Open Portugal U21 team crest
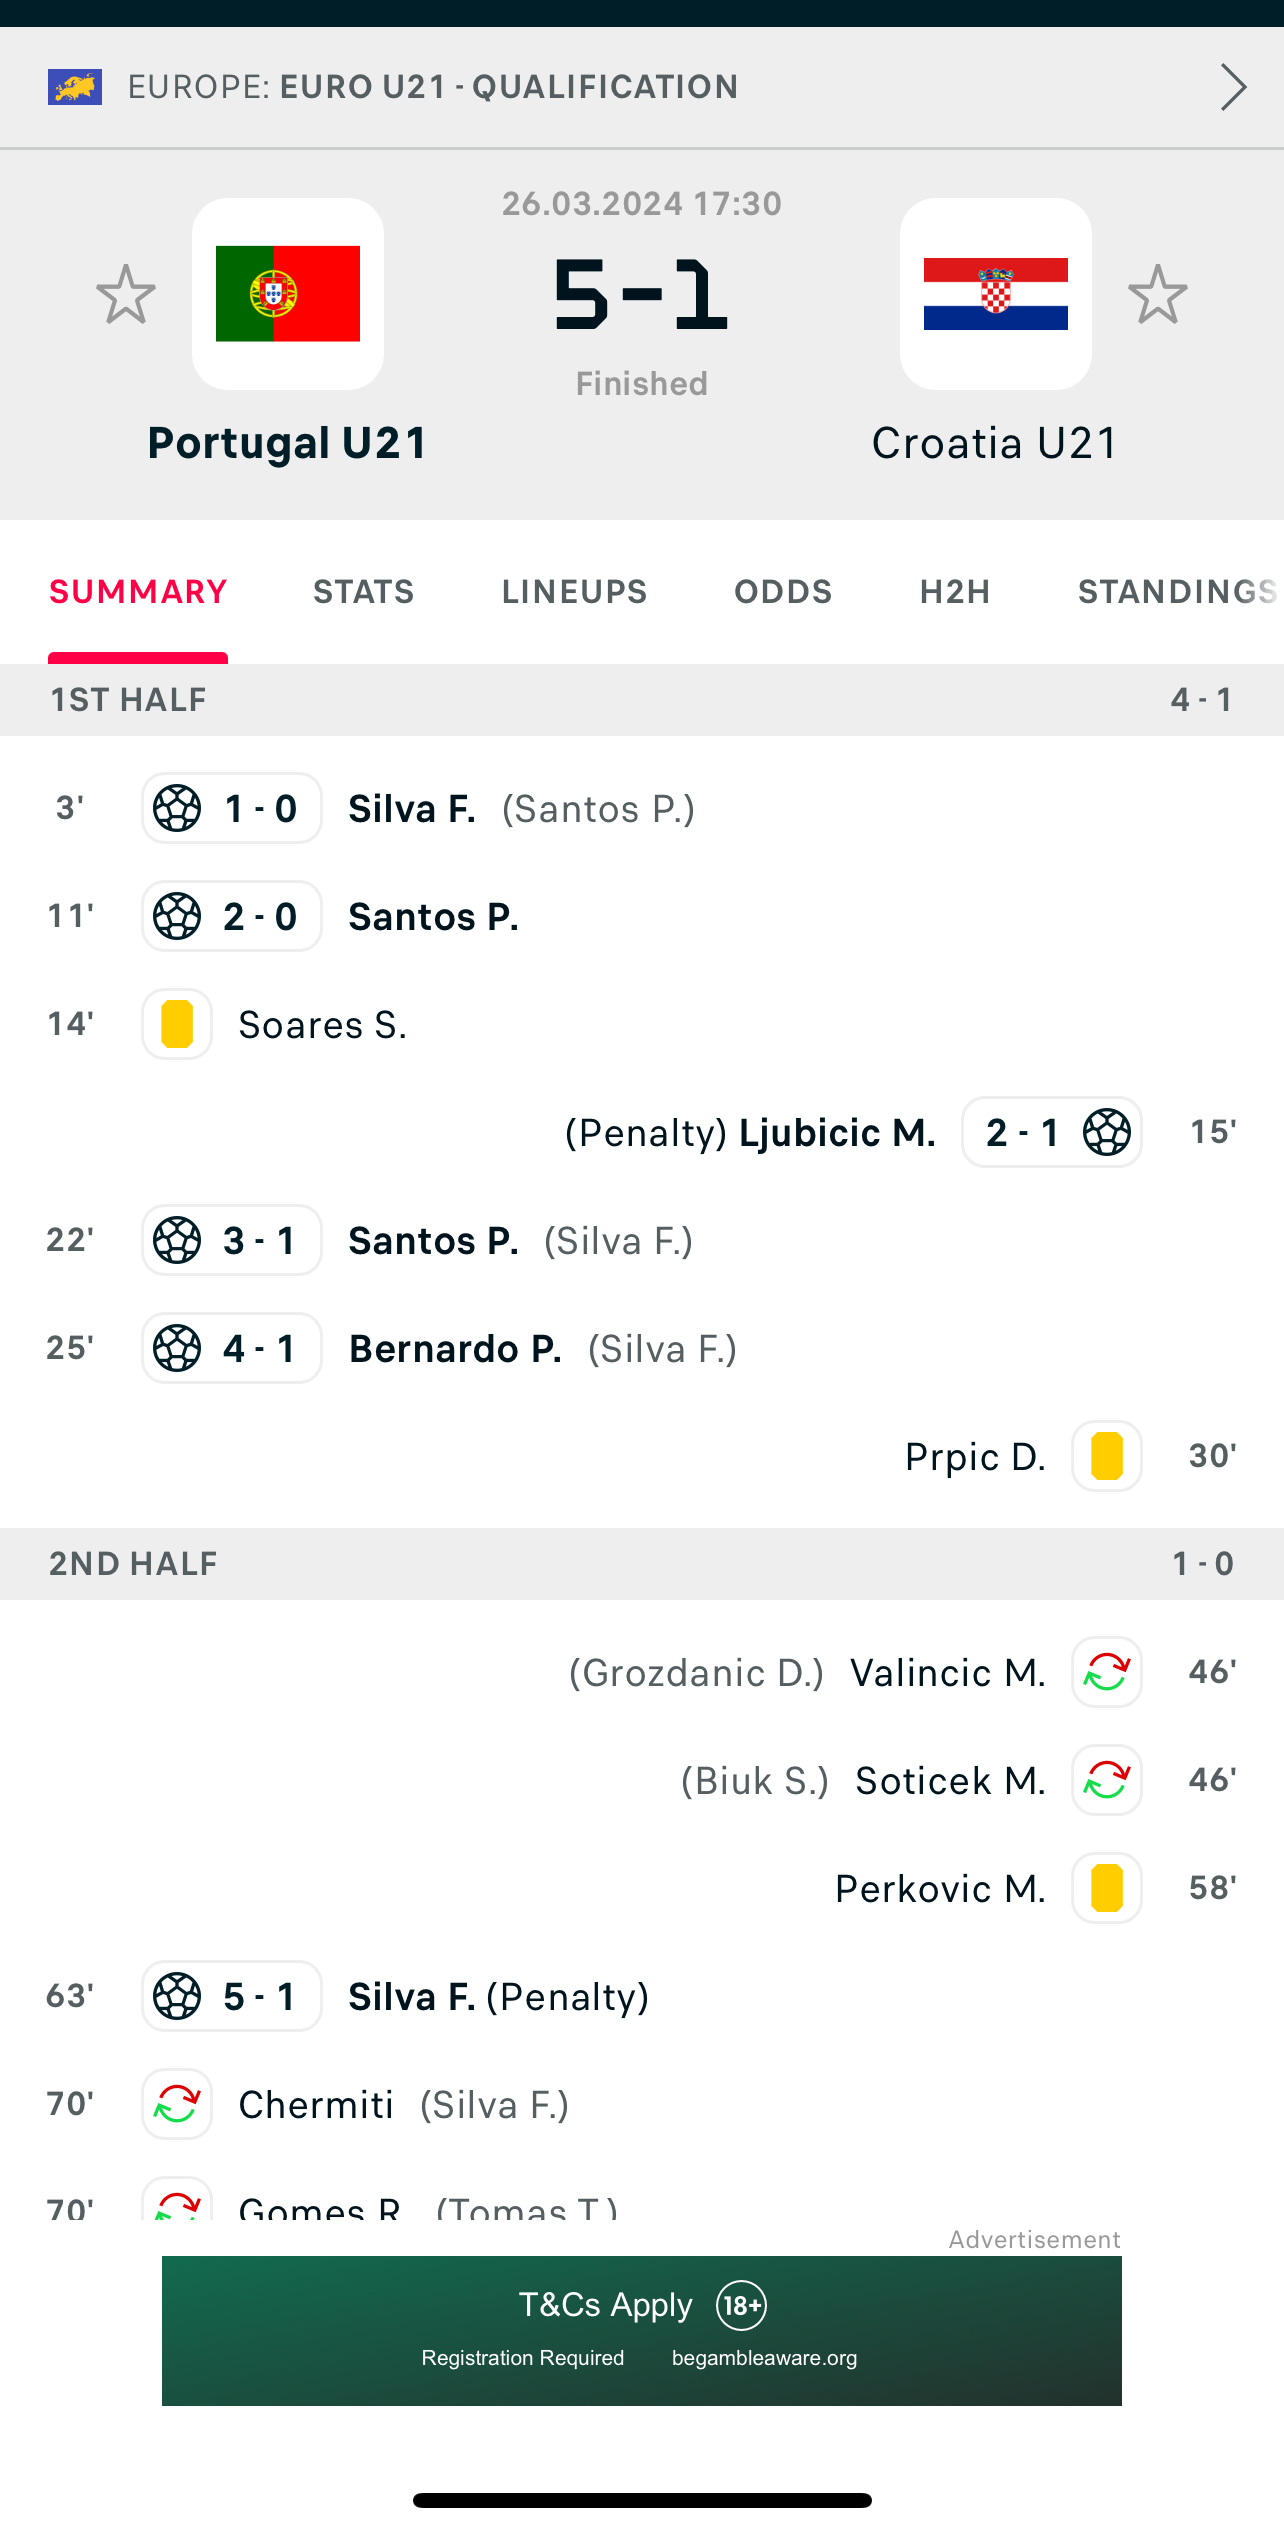Screen dimensions: 1284x2532 (x=288, y=294)
